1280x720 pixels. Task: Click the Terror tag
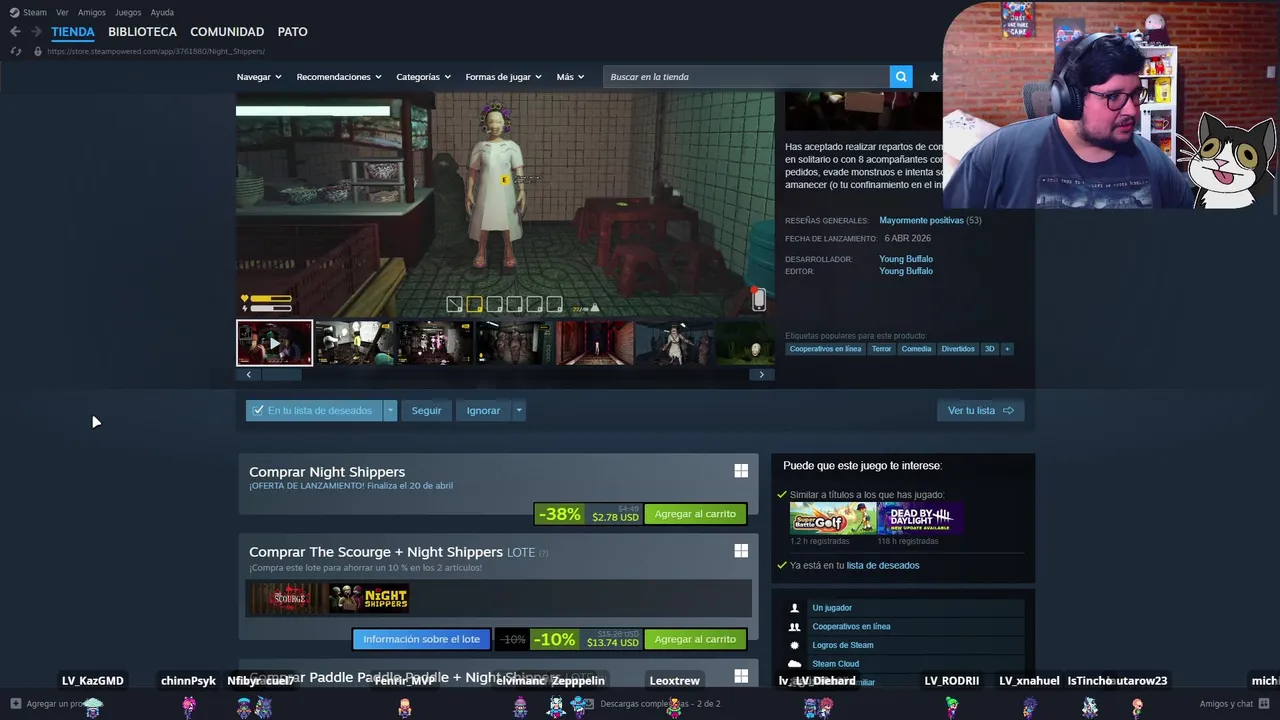[881, 349]
